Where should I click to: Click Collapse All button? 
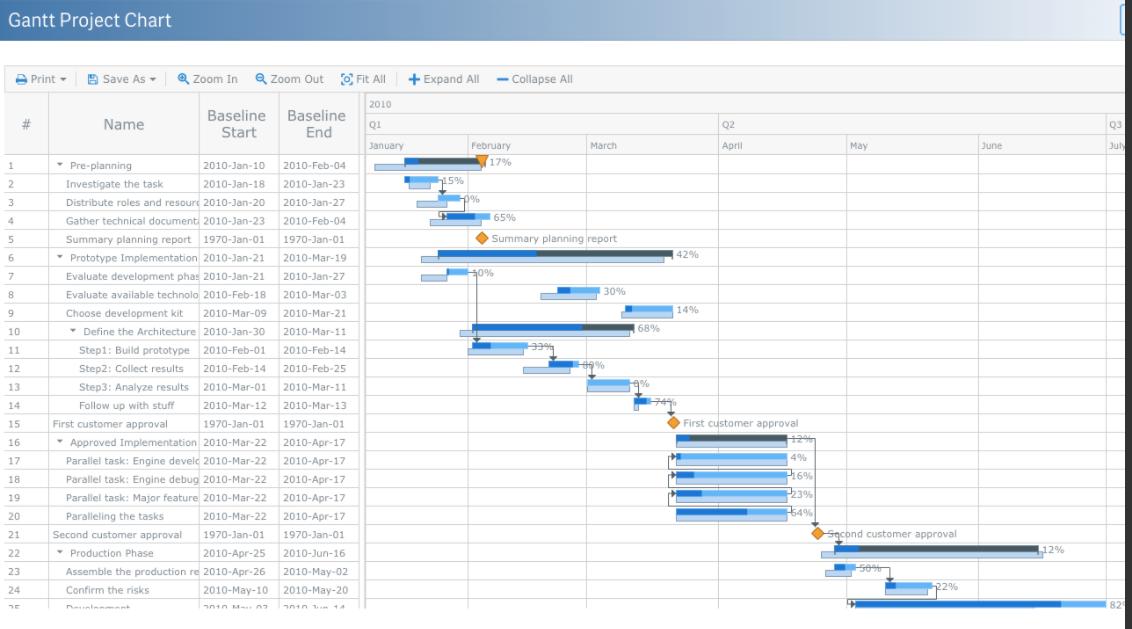[534, 79]
